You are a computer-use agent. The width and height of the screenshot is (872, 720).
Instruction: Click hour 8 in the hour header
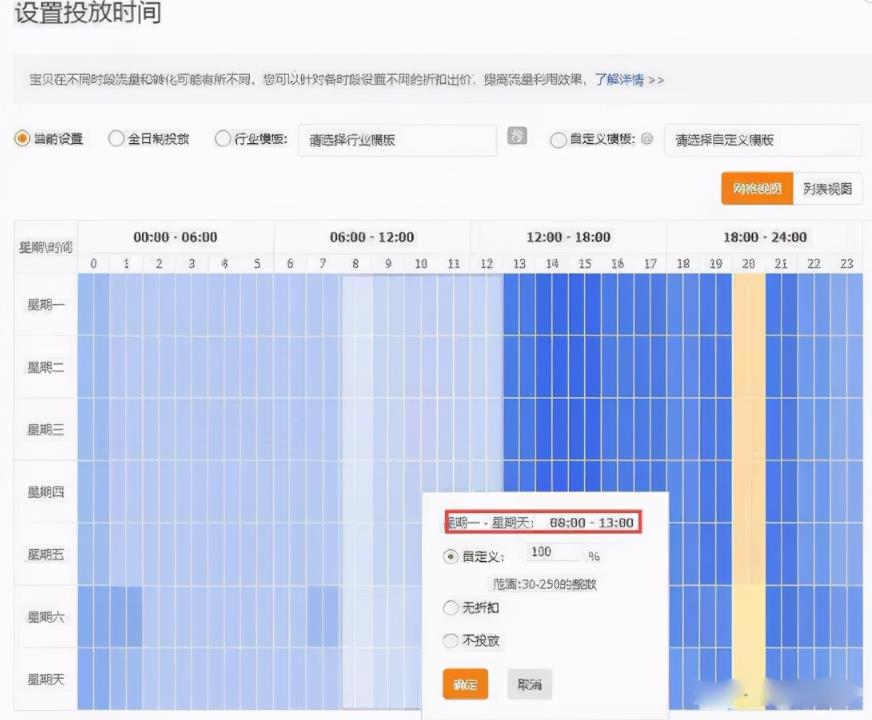[355, 264]
